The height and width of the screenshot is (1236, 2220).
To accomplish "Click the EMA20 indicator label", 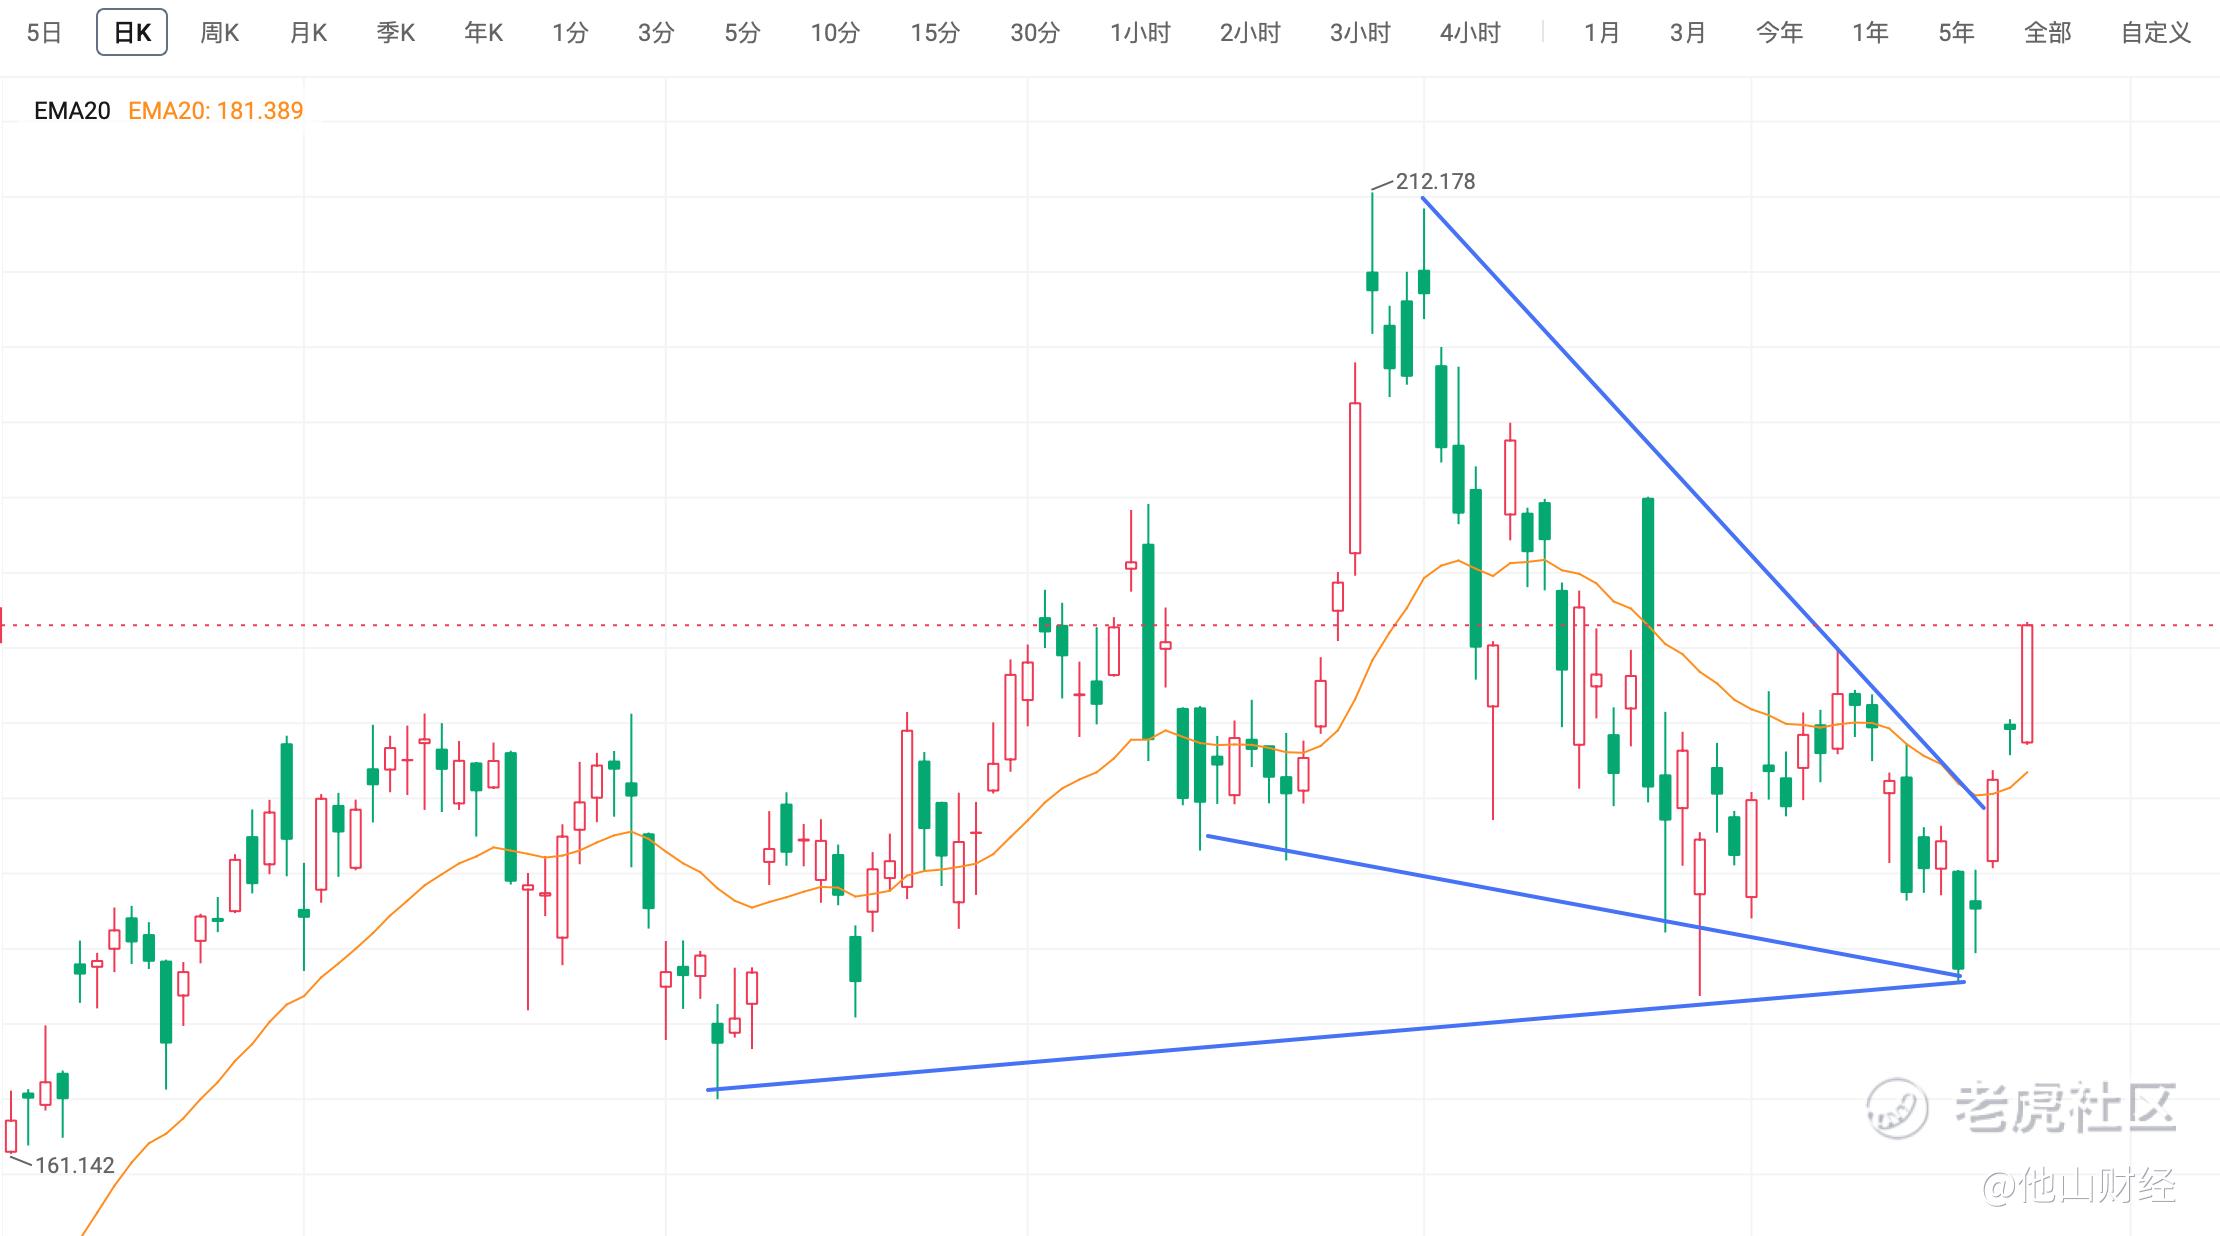I will coord(72,111).
